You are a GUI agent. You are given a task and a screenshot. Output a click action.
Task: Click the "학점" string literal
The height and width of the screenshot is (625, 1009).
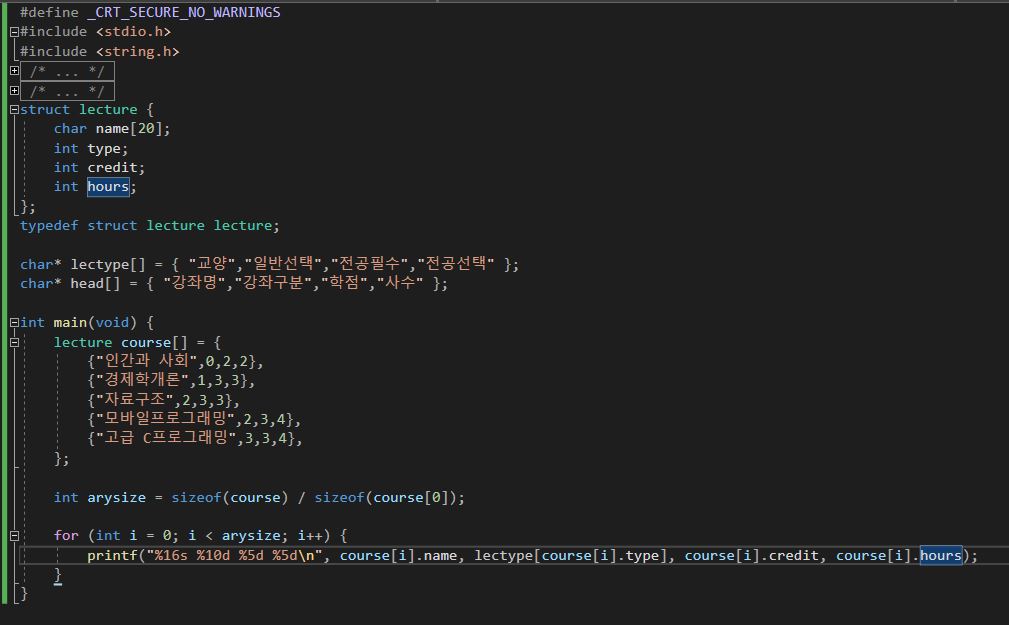344,283
